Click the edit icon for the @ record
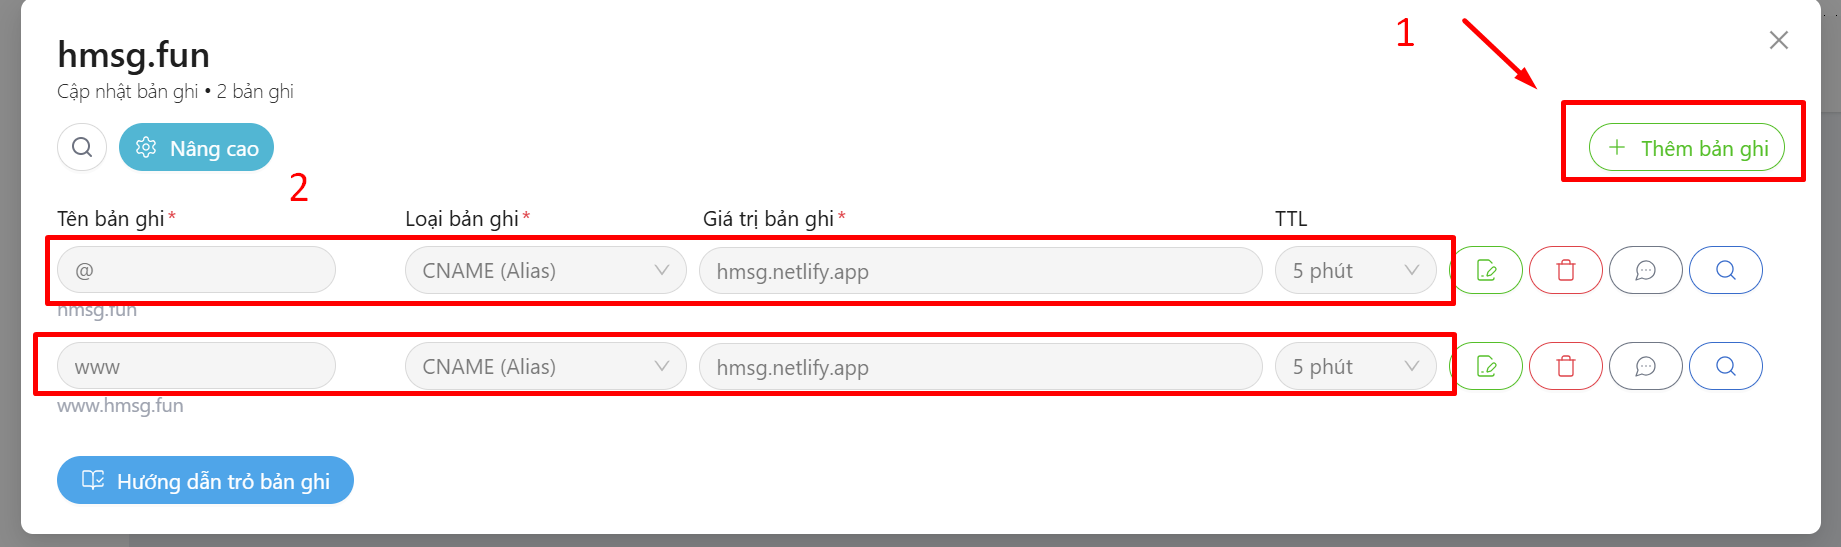Screen dimensions: 1841x547 (1487, 270)
